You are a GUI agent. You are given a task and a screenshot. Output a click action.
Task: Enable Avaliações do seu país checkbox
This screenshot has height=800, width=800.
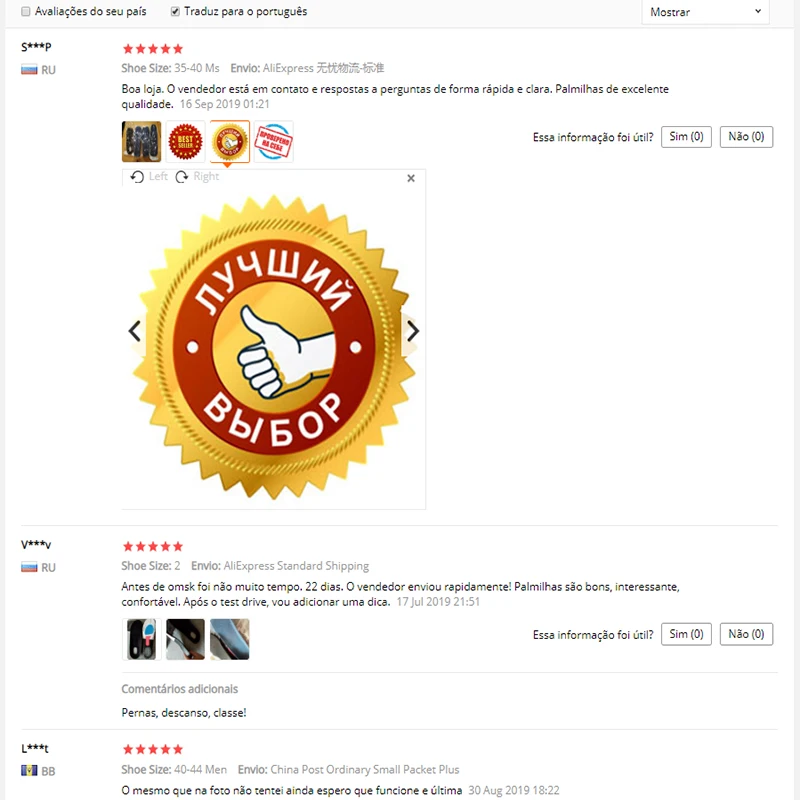click(26, 11)
